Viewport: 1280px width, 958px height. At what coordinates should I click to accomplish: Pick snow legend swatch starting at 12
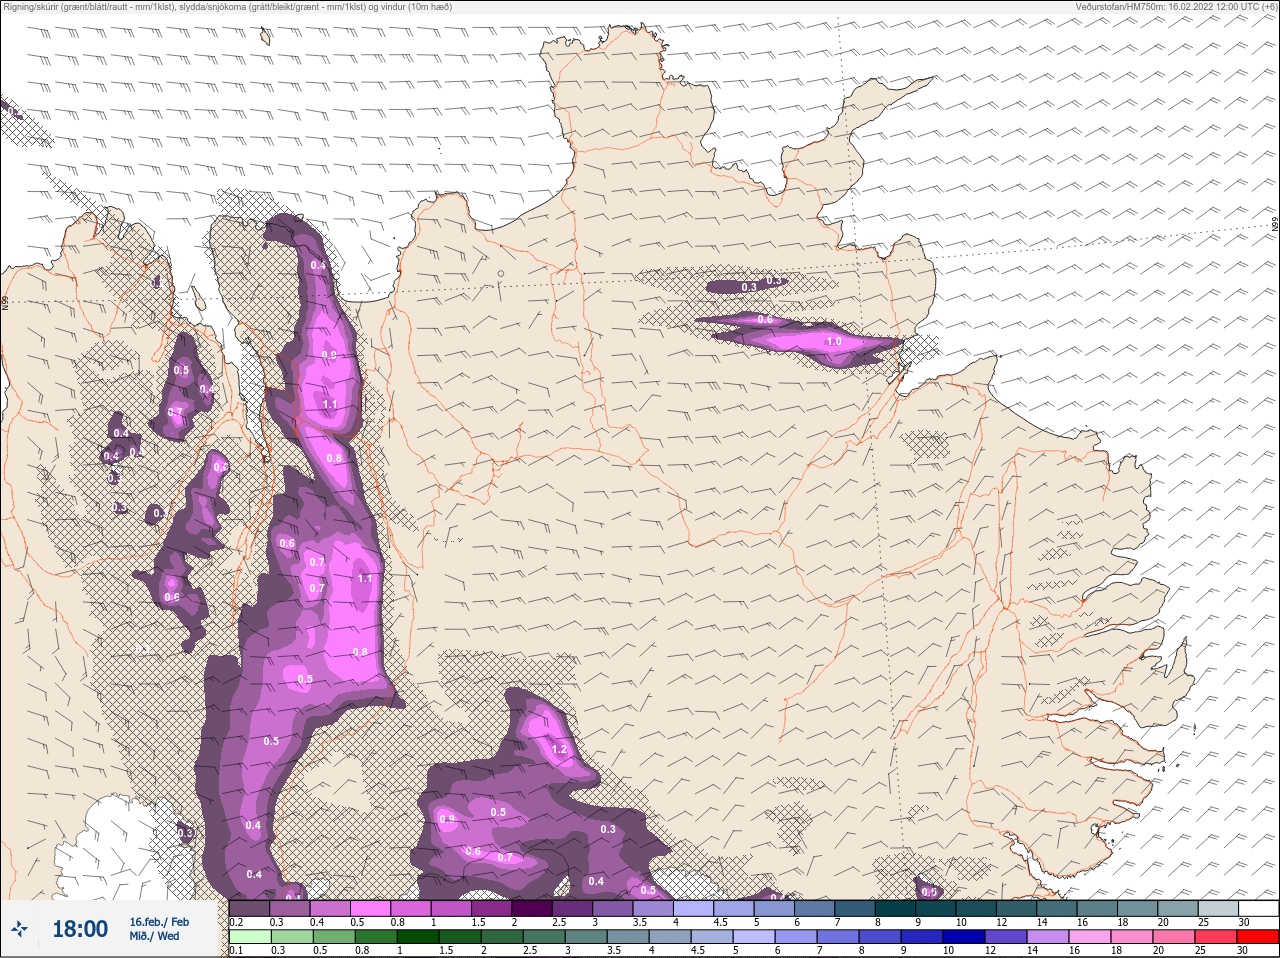(x=1018, y=908)
